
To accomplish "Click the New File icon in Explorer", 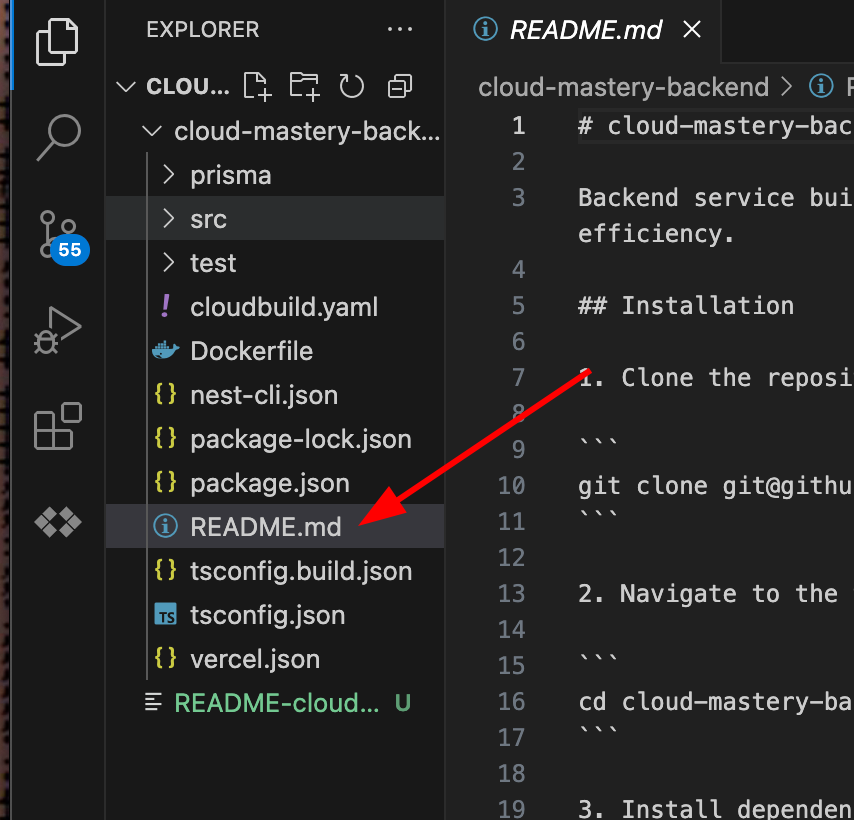I will (x=257, y=86).
